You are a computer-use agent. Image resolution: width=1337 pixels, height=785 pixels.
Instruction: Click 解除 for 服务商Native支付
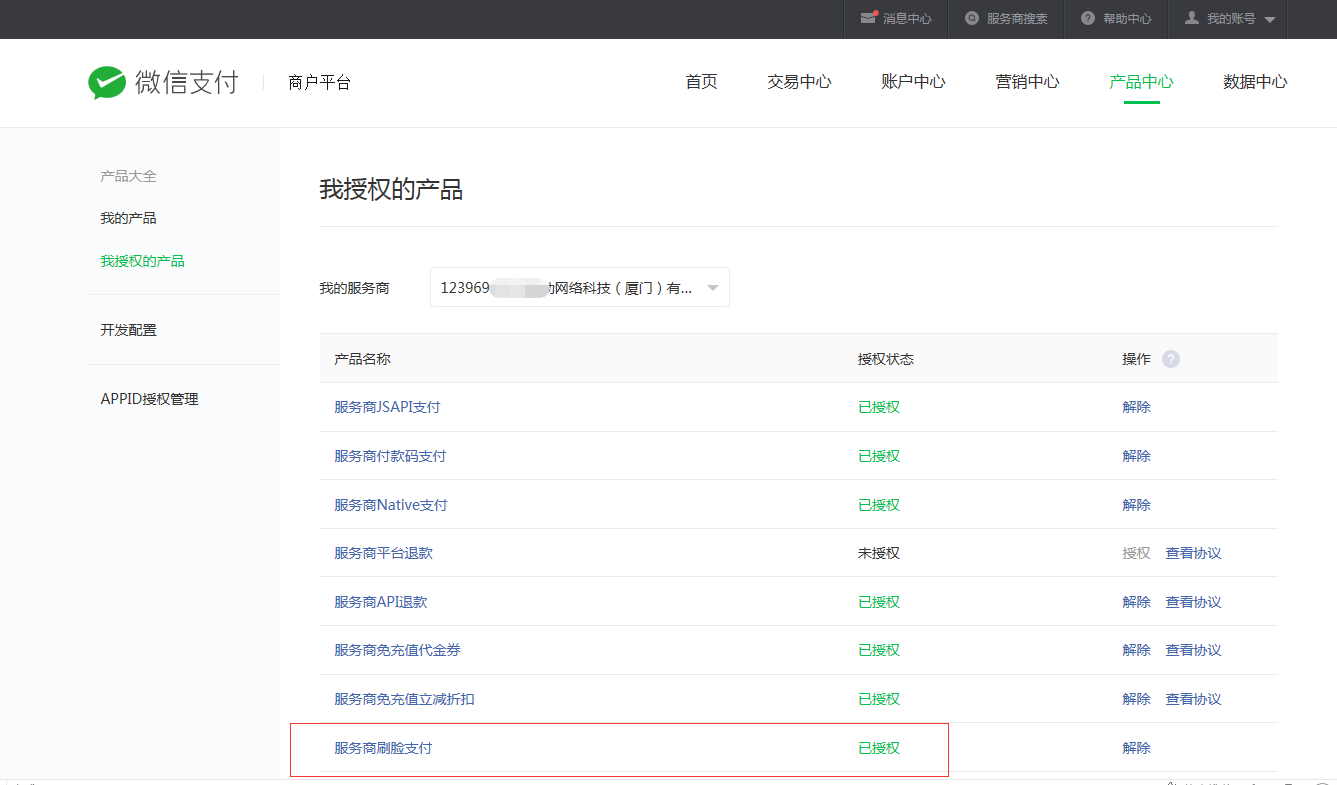click(x=1136, y=505)
